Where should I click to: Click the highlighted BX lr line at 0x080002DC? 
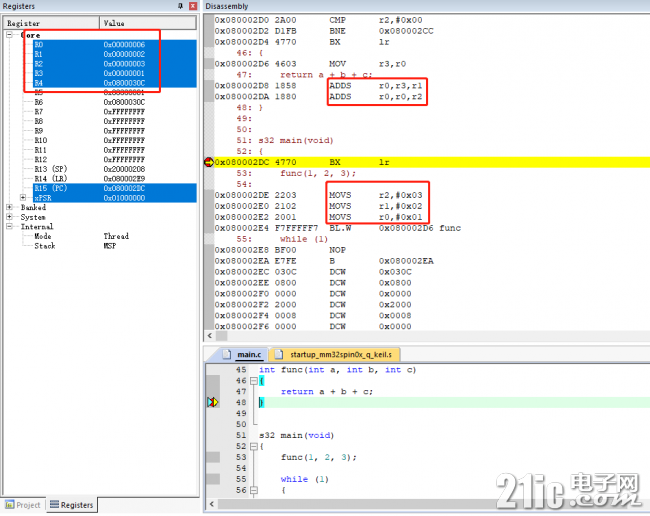[x=432, y=162]
